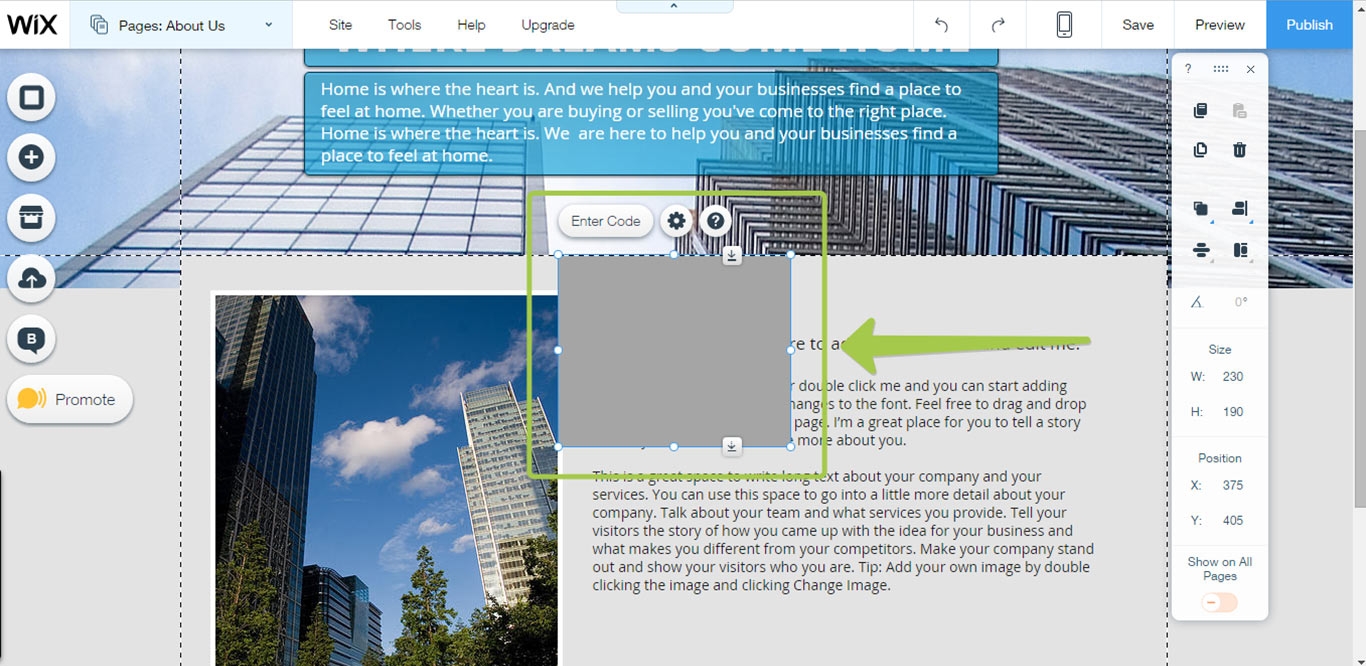The image size is (1366, 666).
Task: Collapse the top bar with chevron
Action: point(674,6)
